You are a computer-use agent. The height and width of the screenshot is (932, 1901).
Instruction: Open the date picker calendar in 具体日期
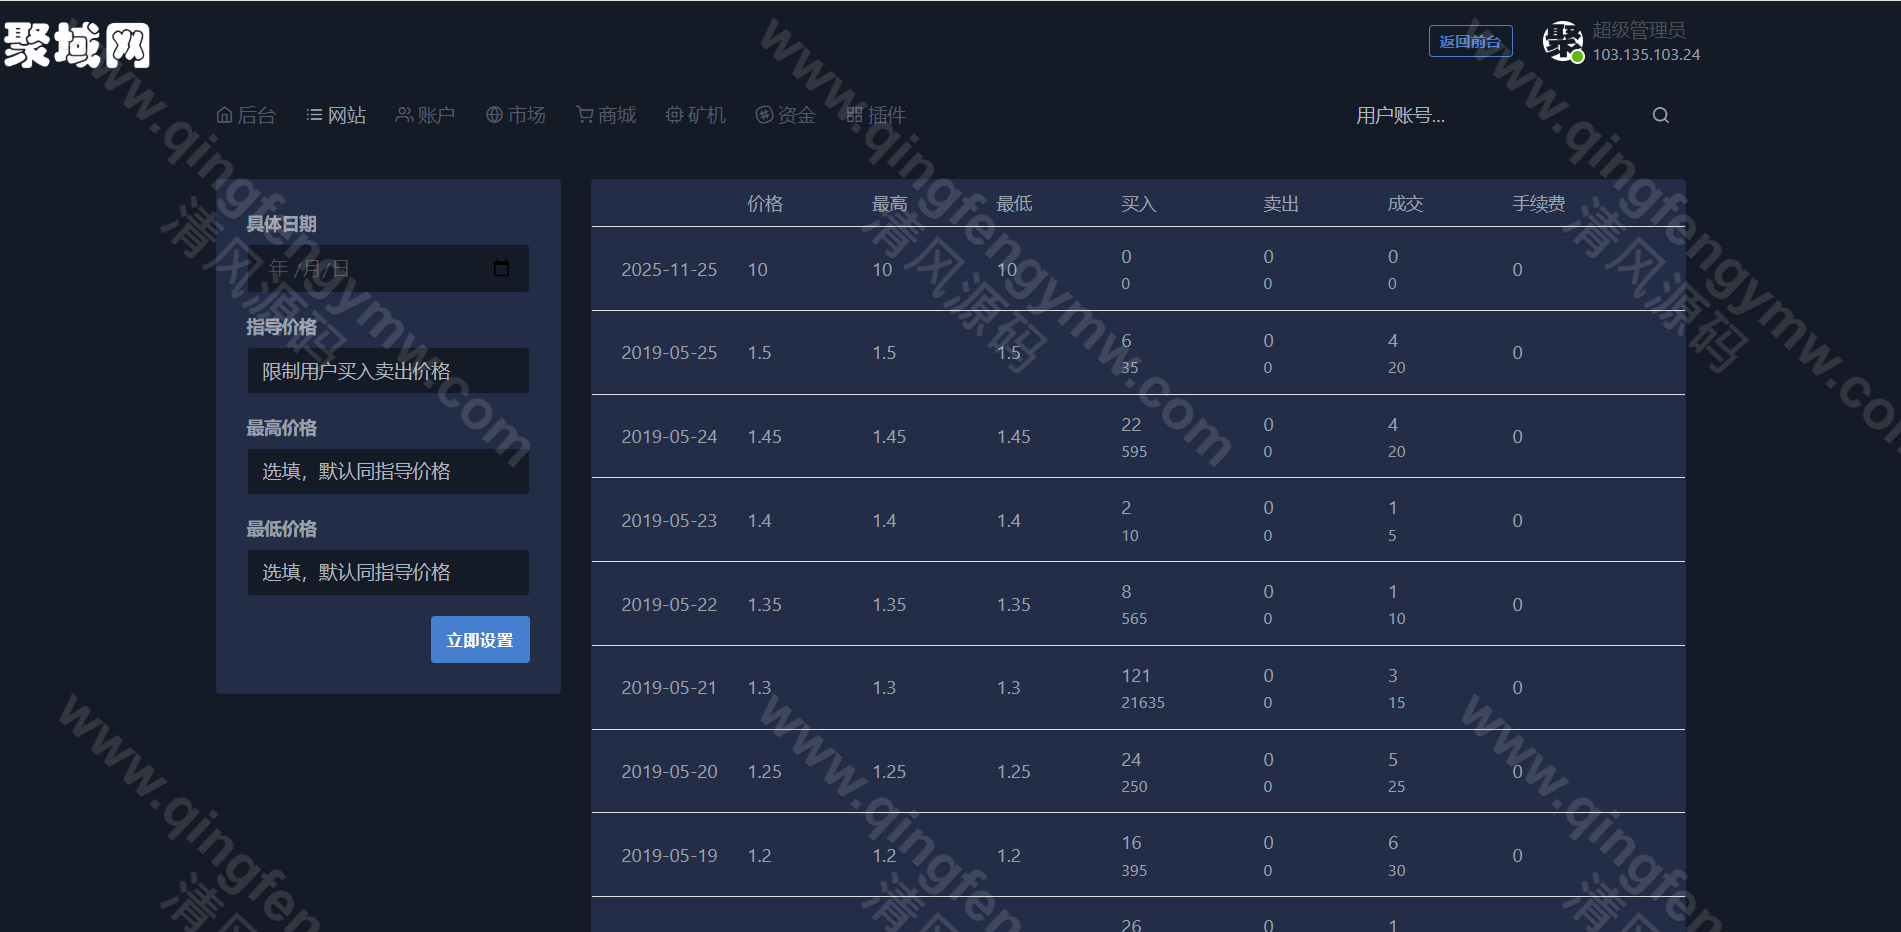point(501,268)
